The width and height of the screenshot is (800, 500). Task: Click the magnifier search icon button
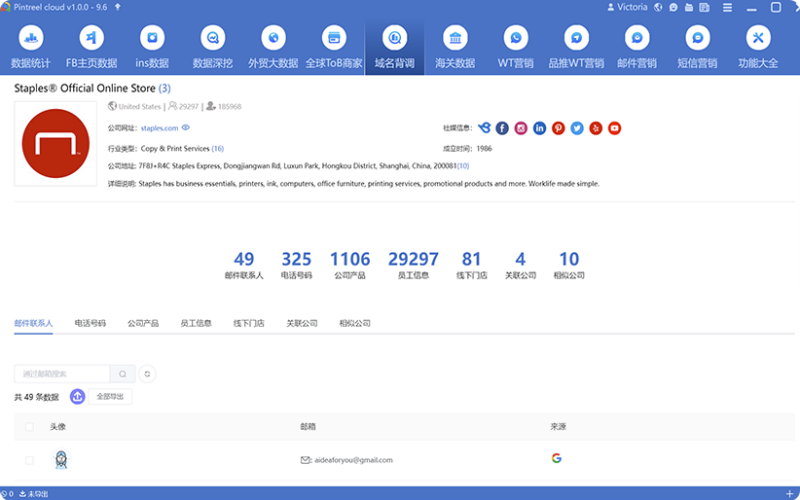click(123, 374)
